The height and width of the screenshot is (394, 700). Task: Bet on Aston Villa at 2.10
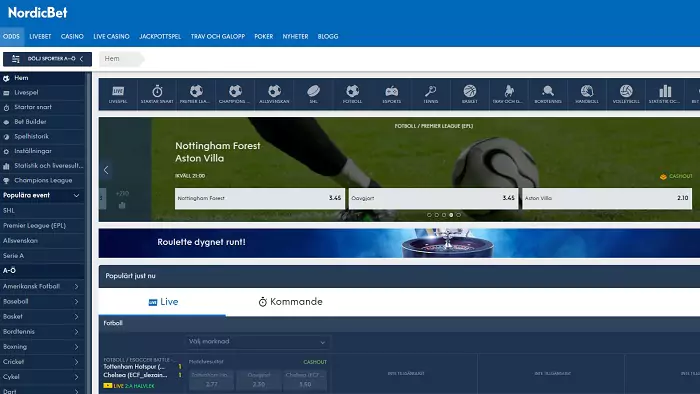[607, 199]
